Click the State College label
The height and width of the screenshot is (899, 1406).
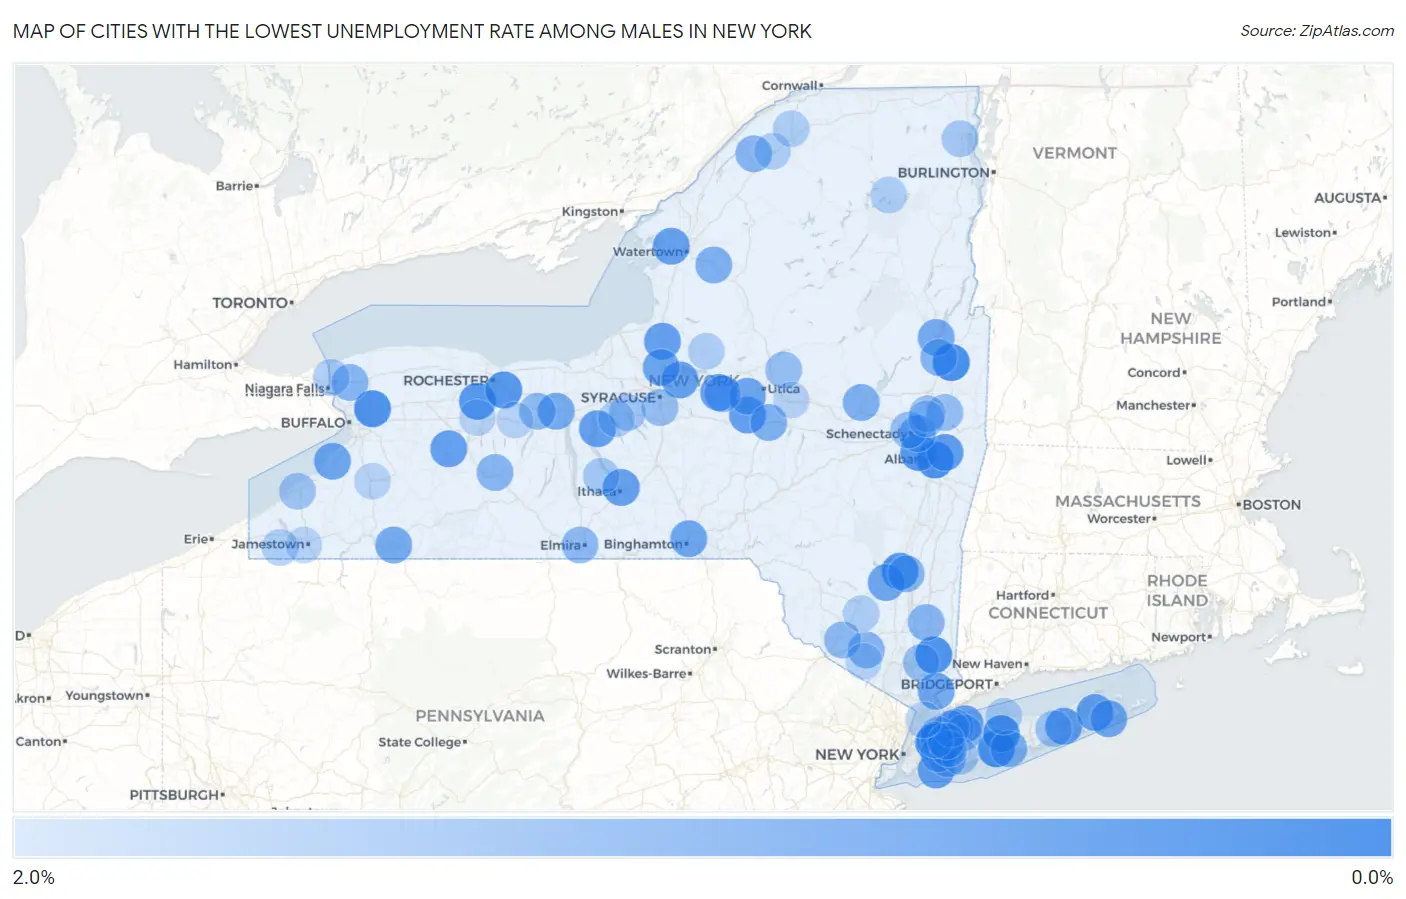click(x=420, y=742)
